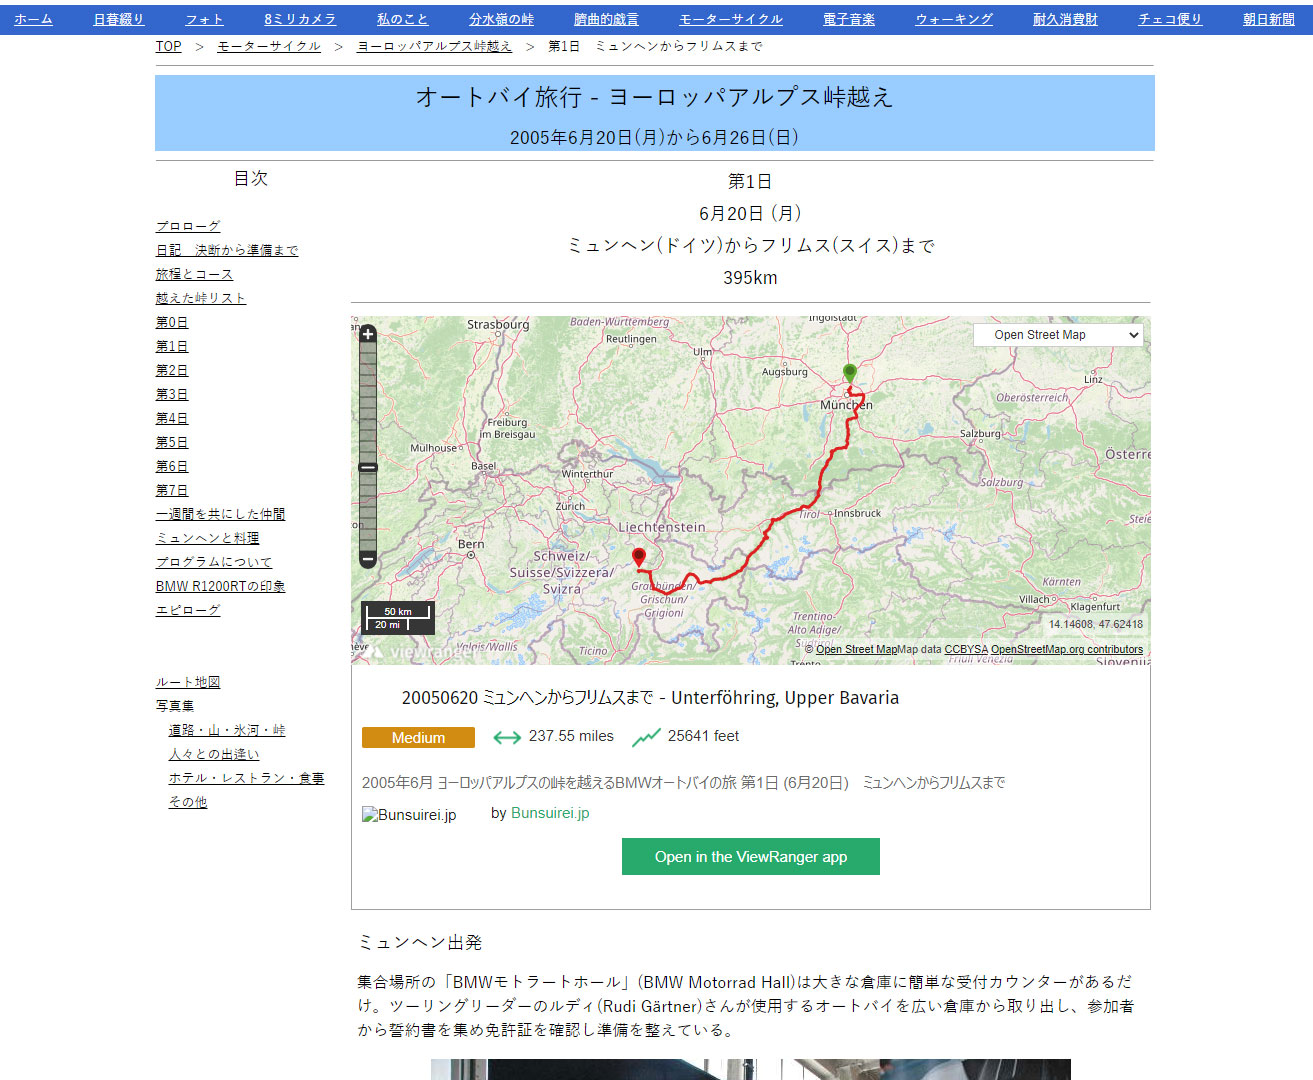Open the プロローグ link in the sidebar
The image size is (1313, 1080).
[x=188, y=226]
